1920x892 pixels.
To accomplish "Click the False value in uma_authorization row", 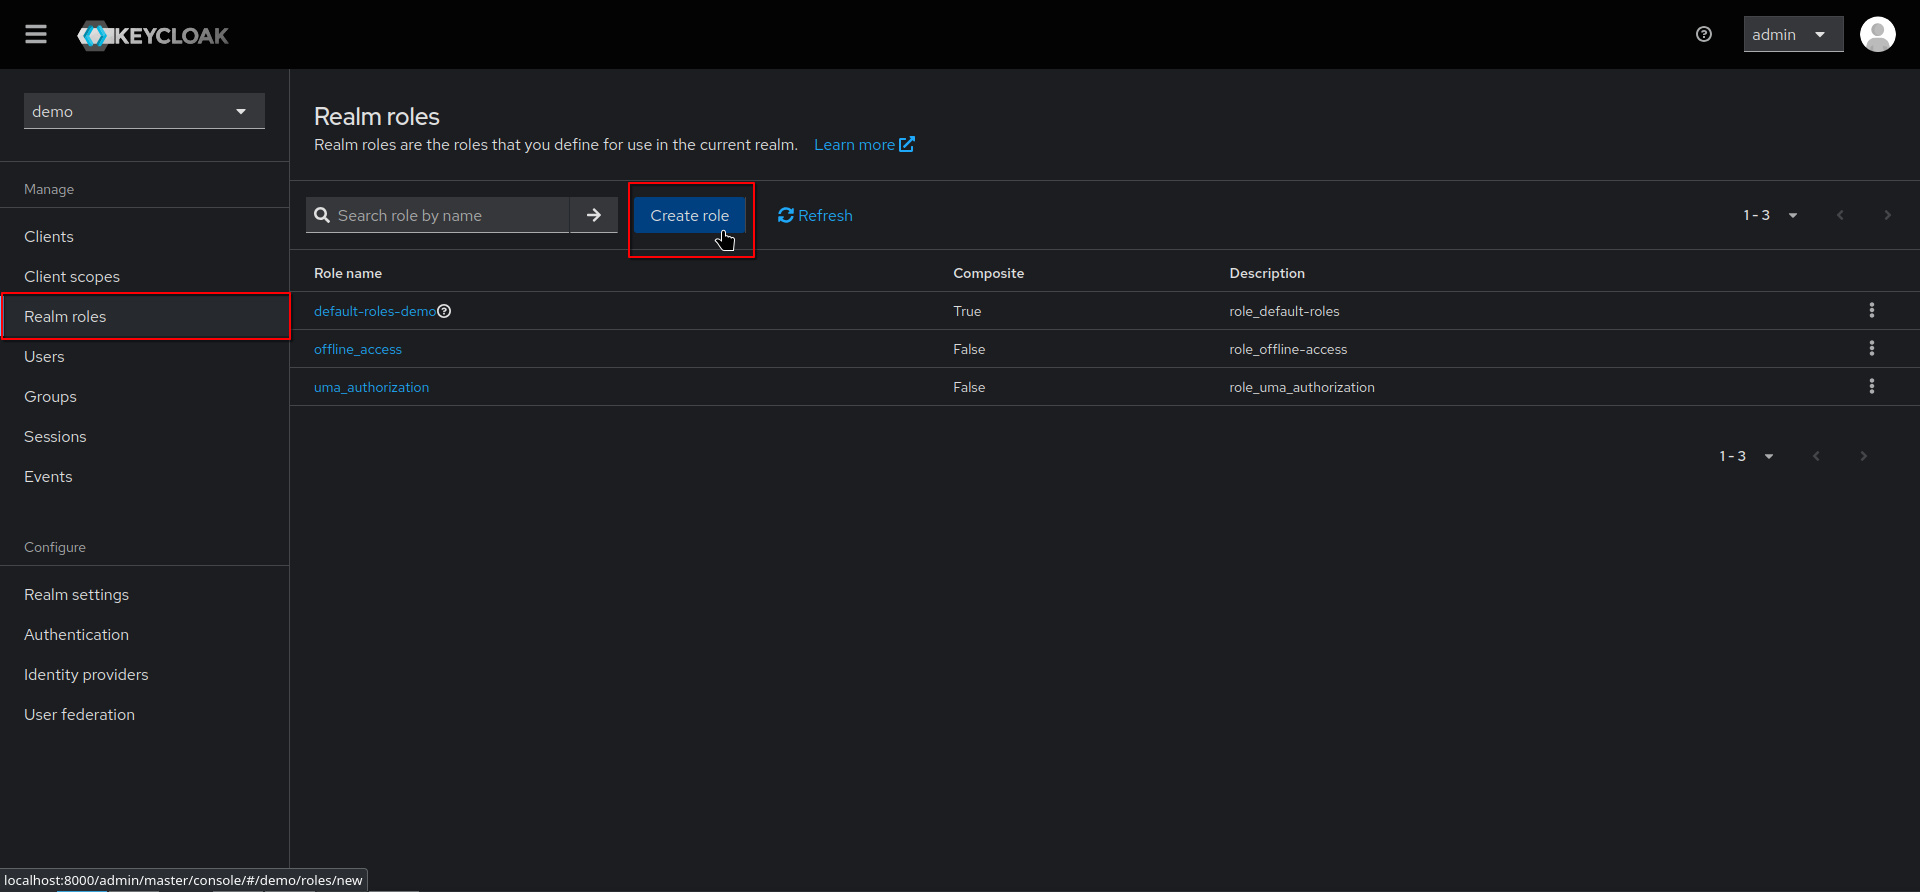I will click(969, 387).
